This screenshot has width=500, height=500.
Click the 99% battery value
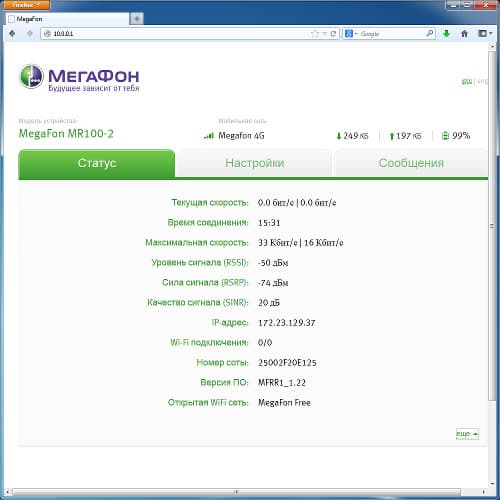pyautogui.click(x=461, y=136)
